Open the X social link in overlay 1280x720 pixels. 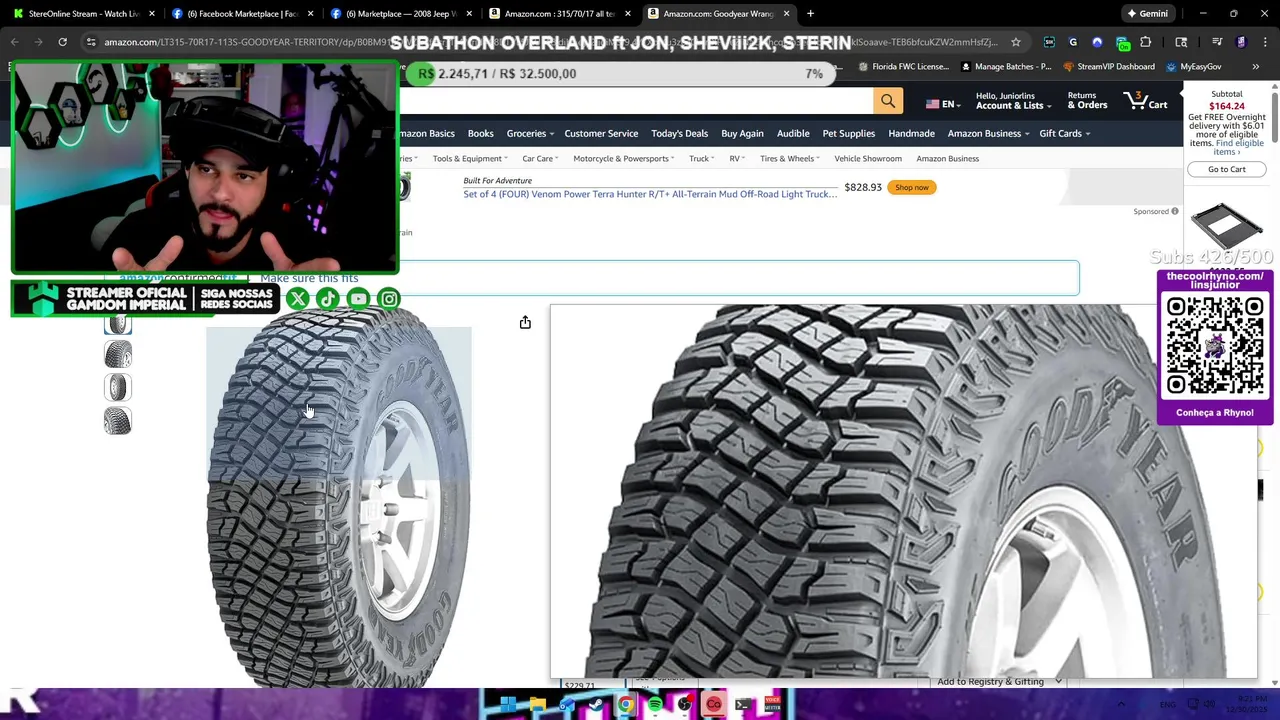tap(297, 299)
